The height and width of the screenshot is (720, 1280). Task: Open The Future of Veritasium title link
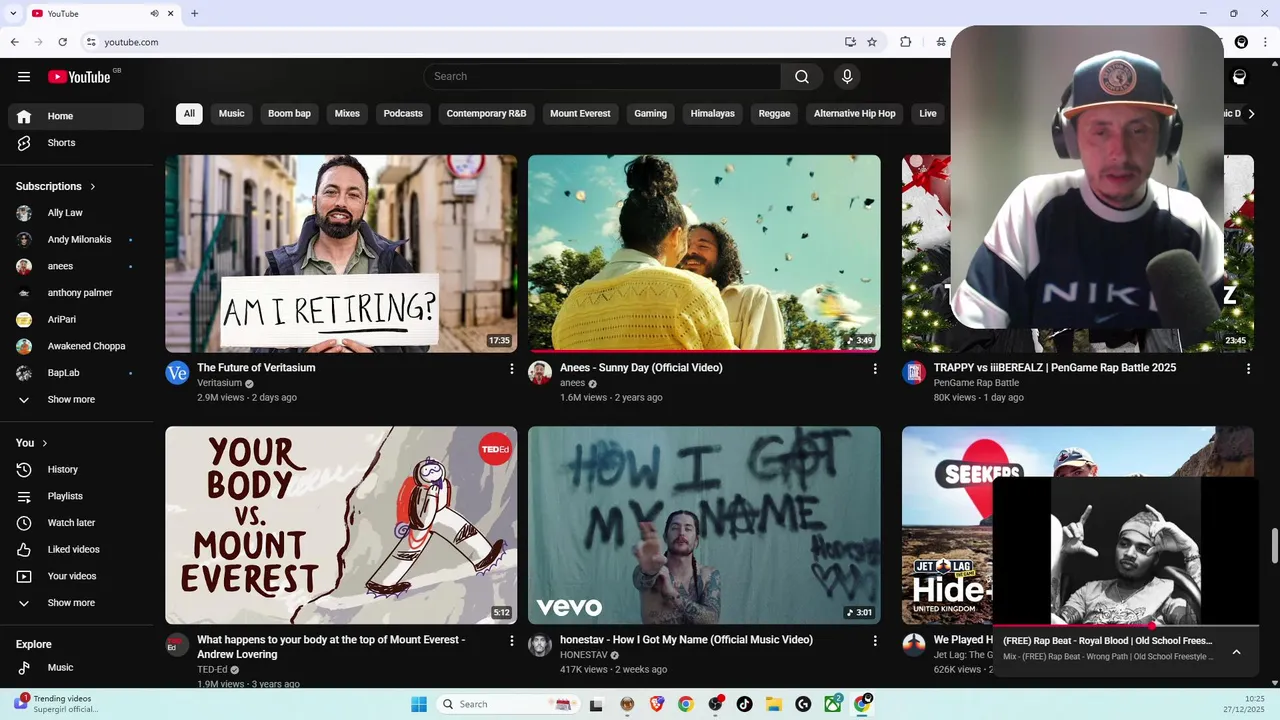click(256, 368)
